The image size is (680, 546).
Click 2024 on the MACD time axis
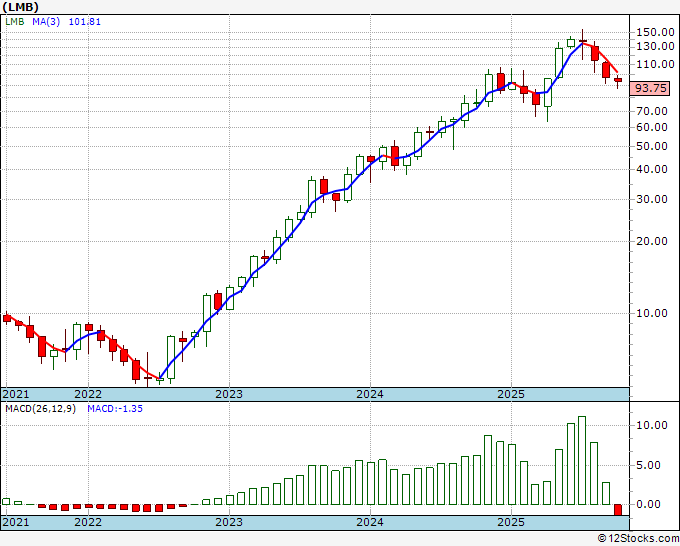(370, 522)
